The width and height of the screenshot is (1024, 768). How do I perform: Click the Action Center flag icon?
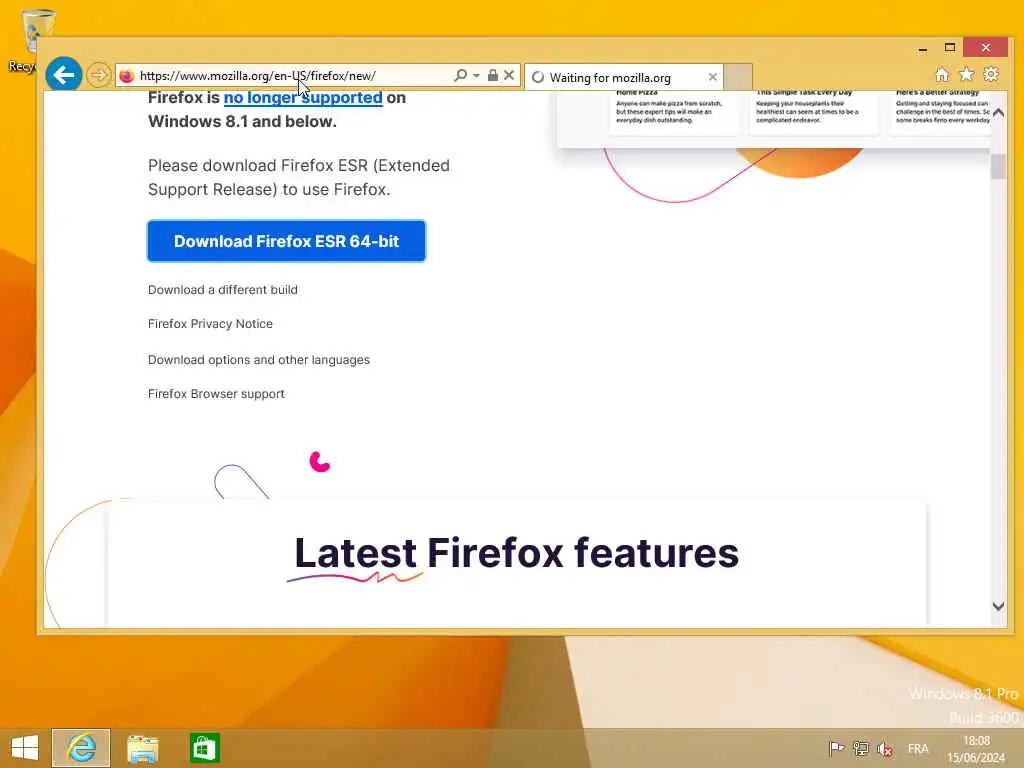click(836, 748)
